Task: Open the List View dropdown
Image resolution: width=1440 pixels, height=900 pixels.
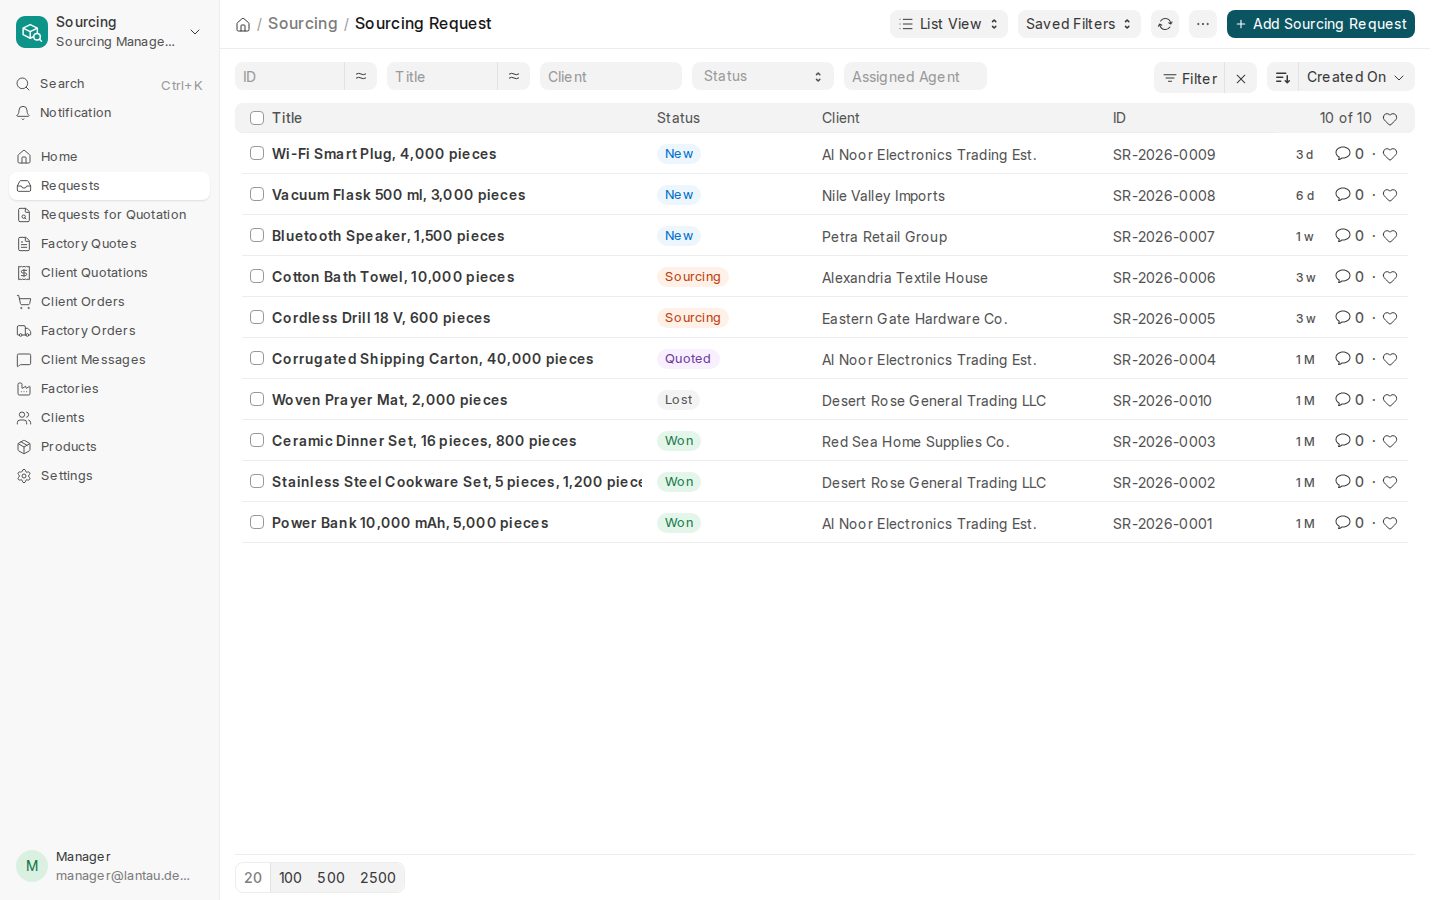Action: (x=949, y=24)
